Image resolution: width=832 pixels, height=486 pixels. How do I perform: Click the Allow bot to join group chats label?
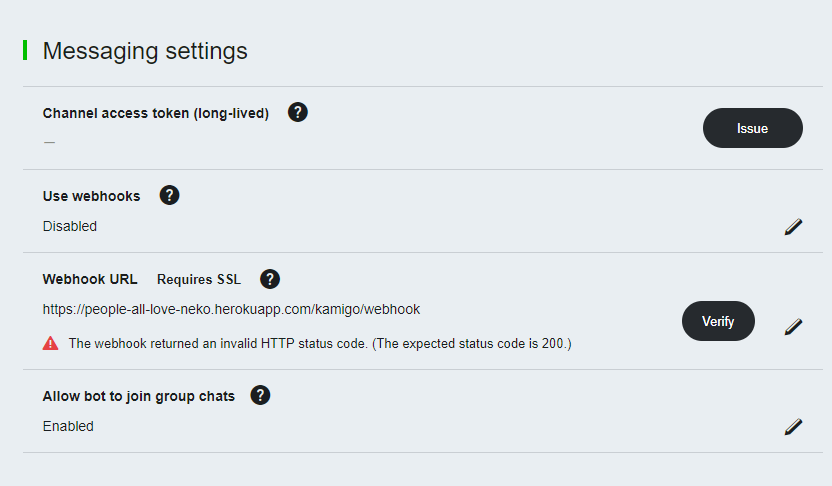(x=139, y=396)
